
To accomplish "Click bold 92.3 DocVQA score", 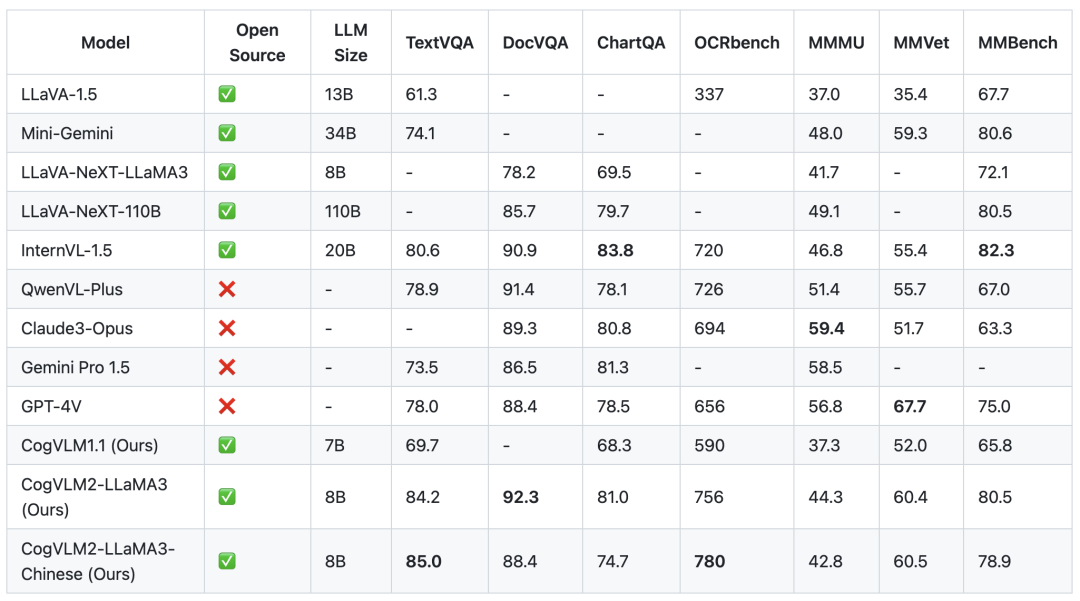I will pyautogui.click(x=521, y=497).
